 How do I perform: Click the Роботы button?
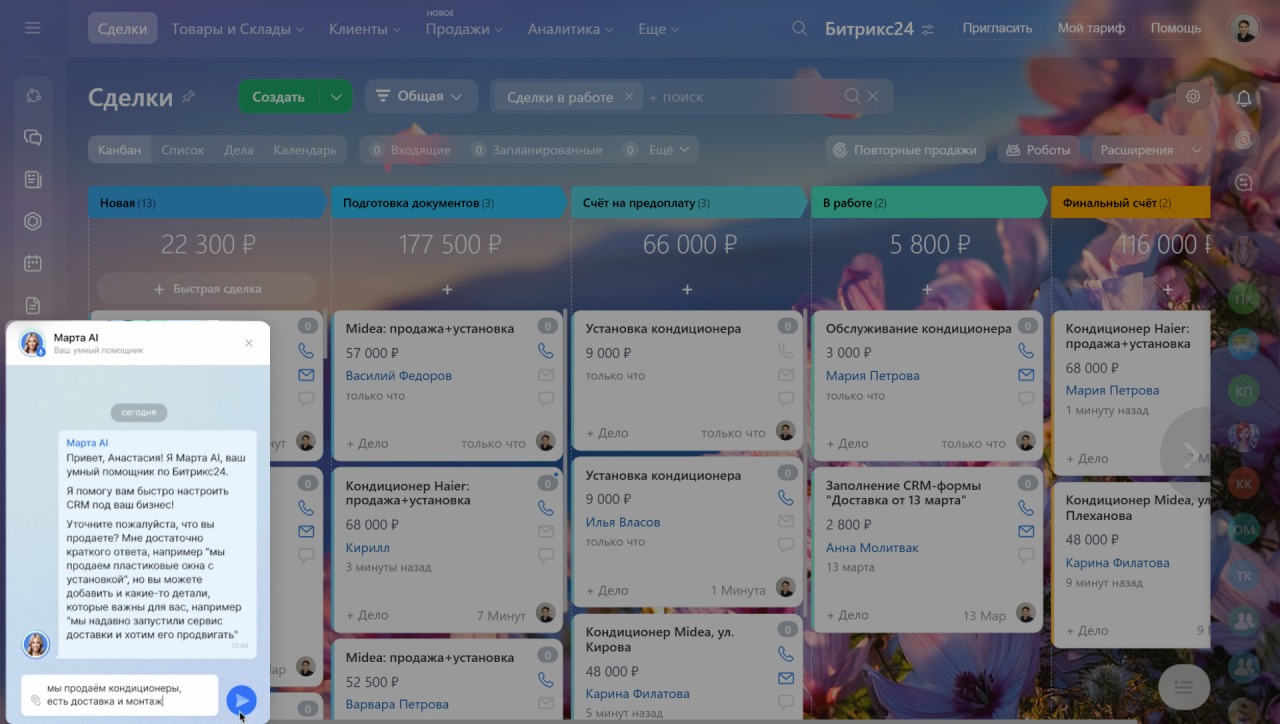[1038, 150]
